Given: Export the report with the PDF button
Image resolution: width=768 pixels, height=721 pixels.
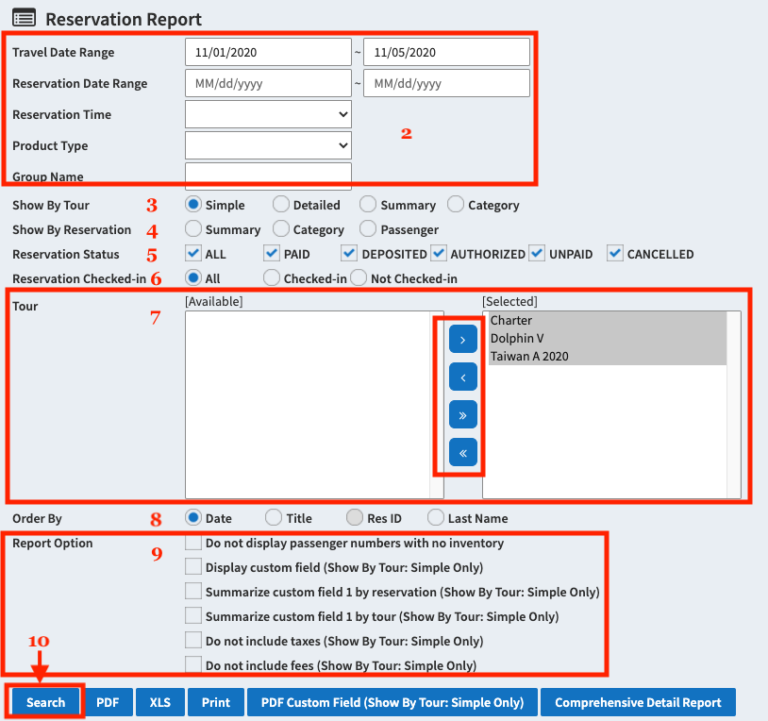Looking at the screenshot, I should point(108,702).
